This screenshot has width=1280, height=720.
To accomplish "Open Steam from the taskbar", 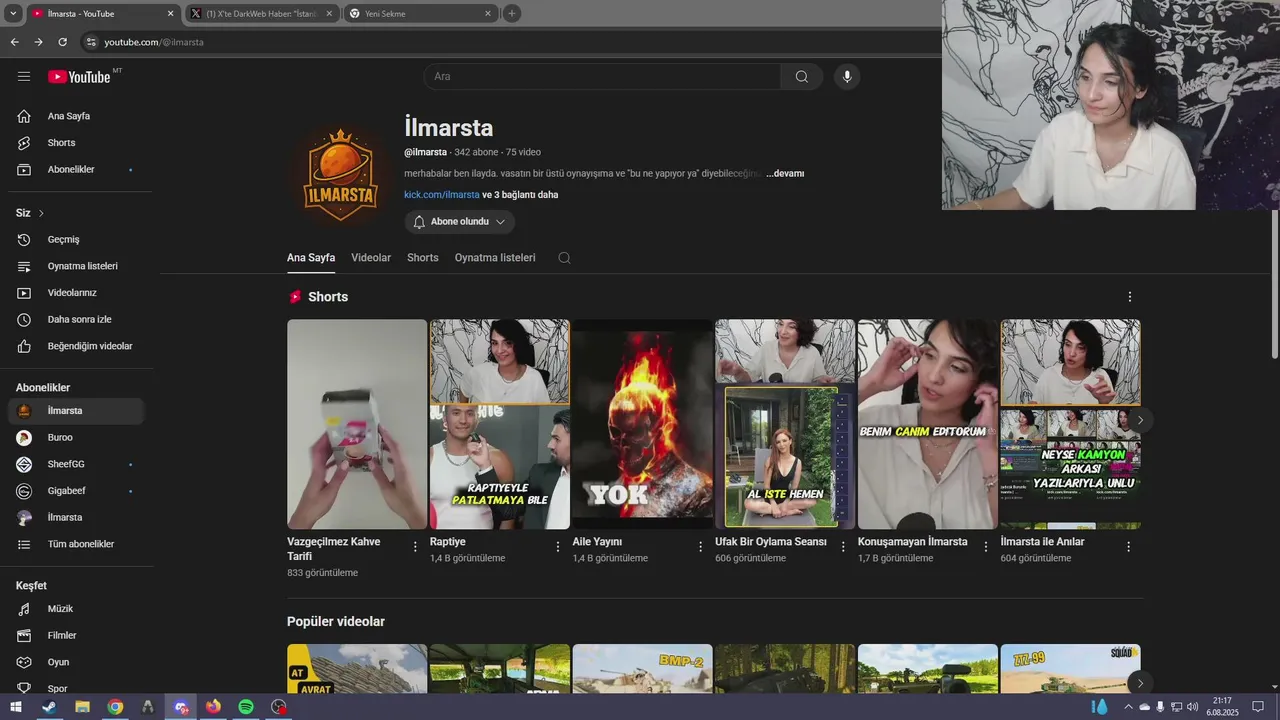I will [48, 707].
